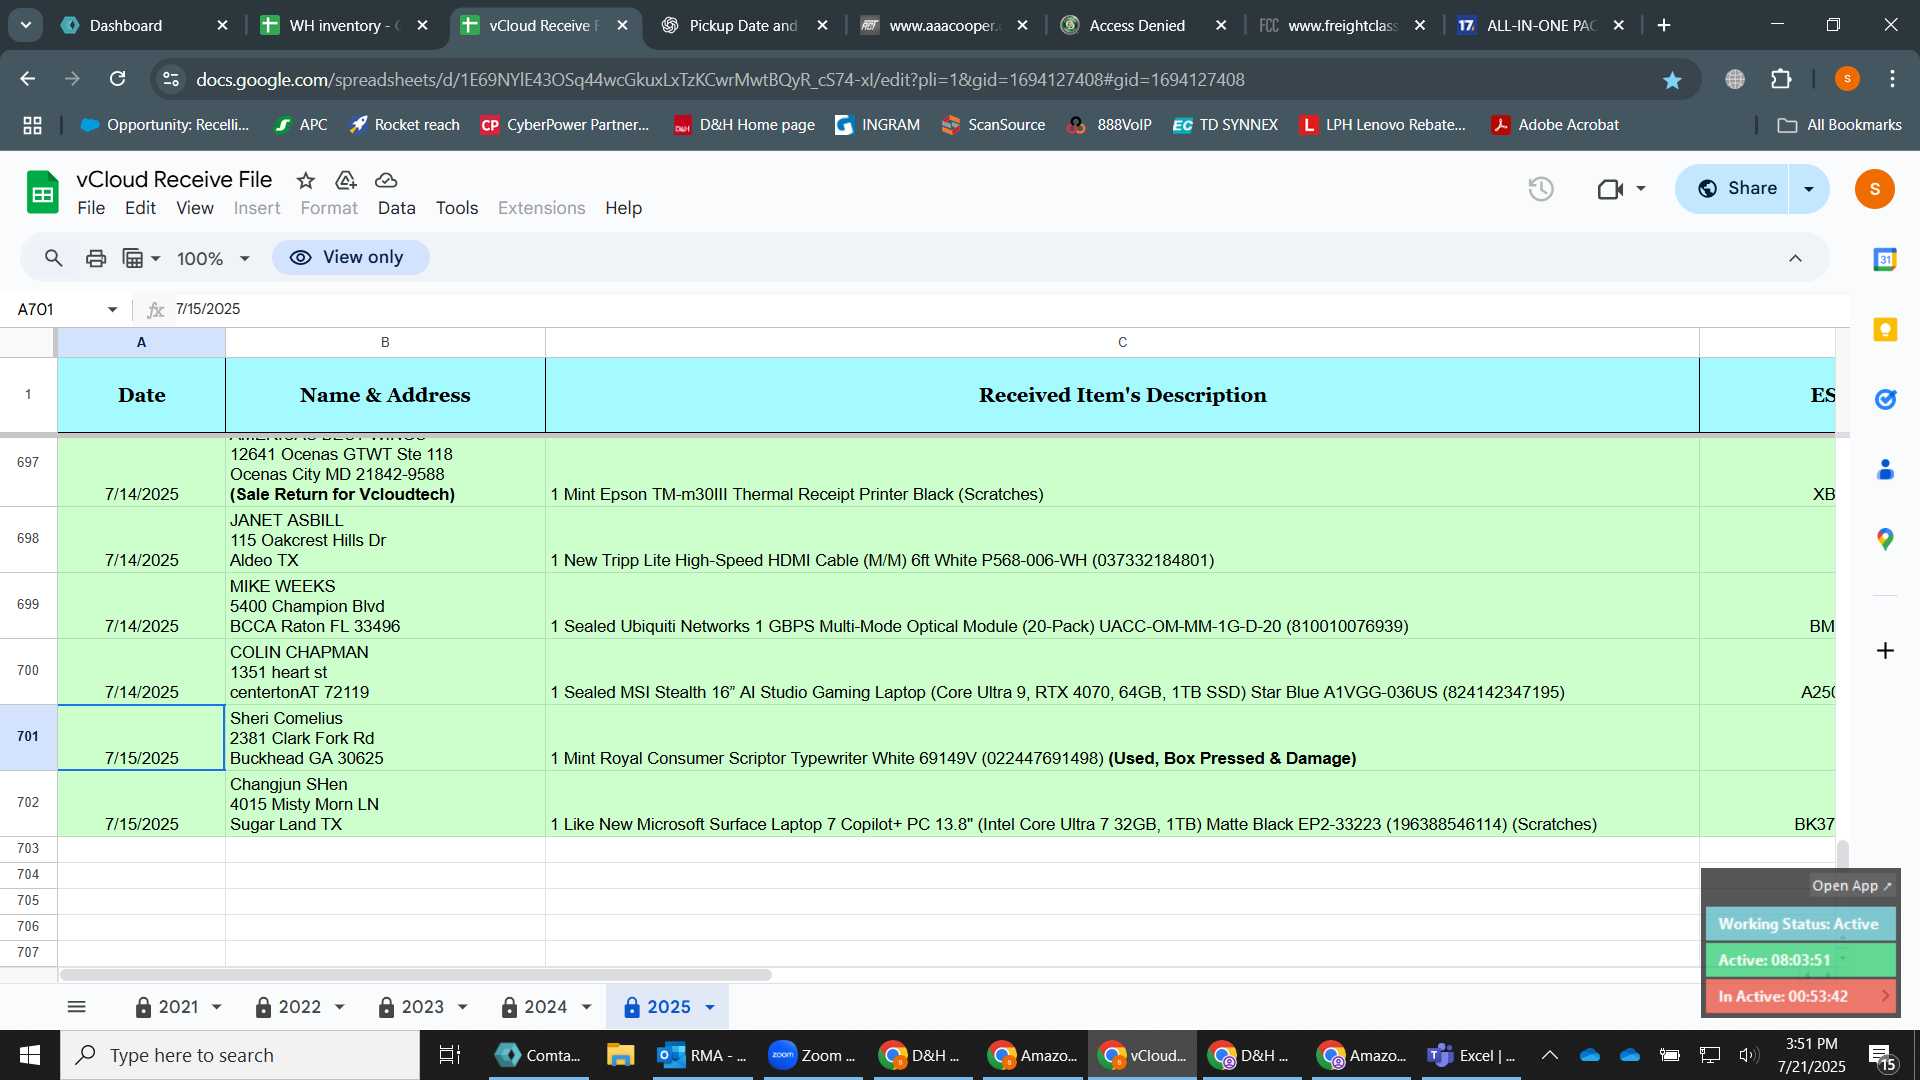
Task: Open the INGRAM bookmark
Action: coord(877,125)
